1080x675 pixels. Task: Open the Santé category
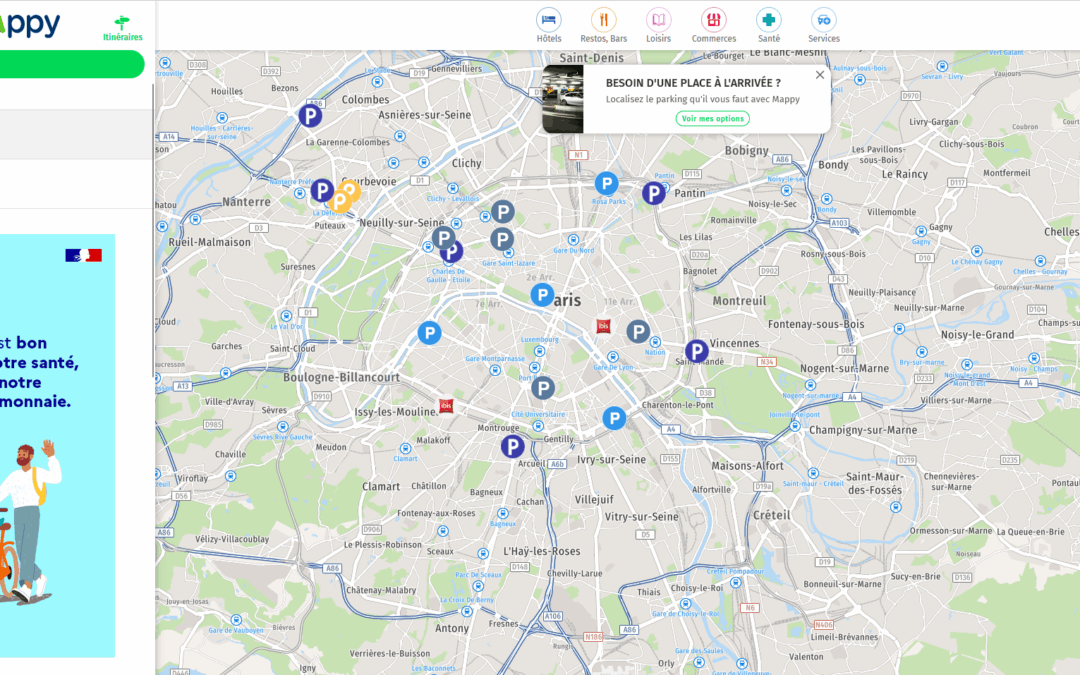pos(769,25)
